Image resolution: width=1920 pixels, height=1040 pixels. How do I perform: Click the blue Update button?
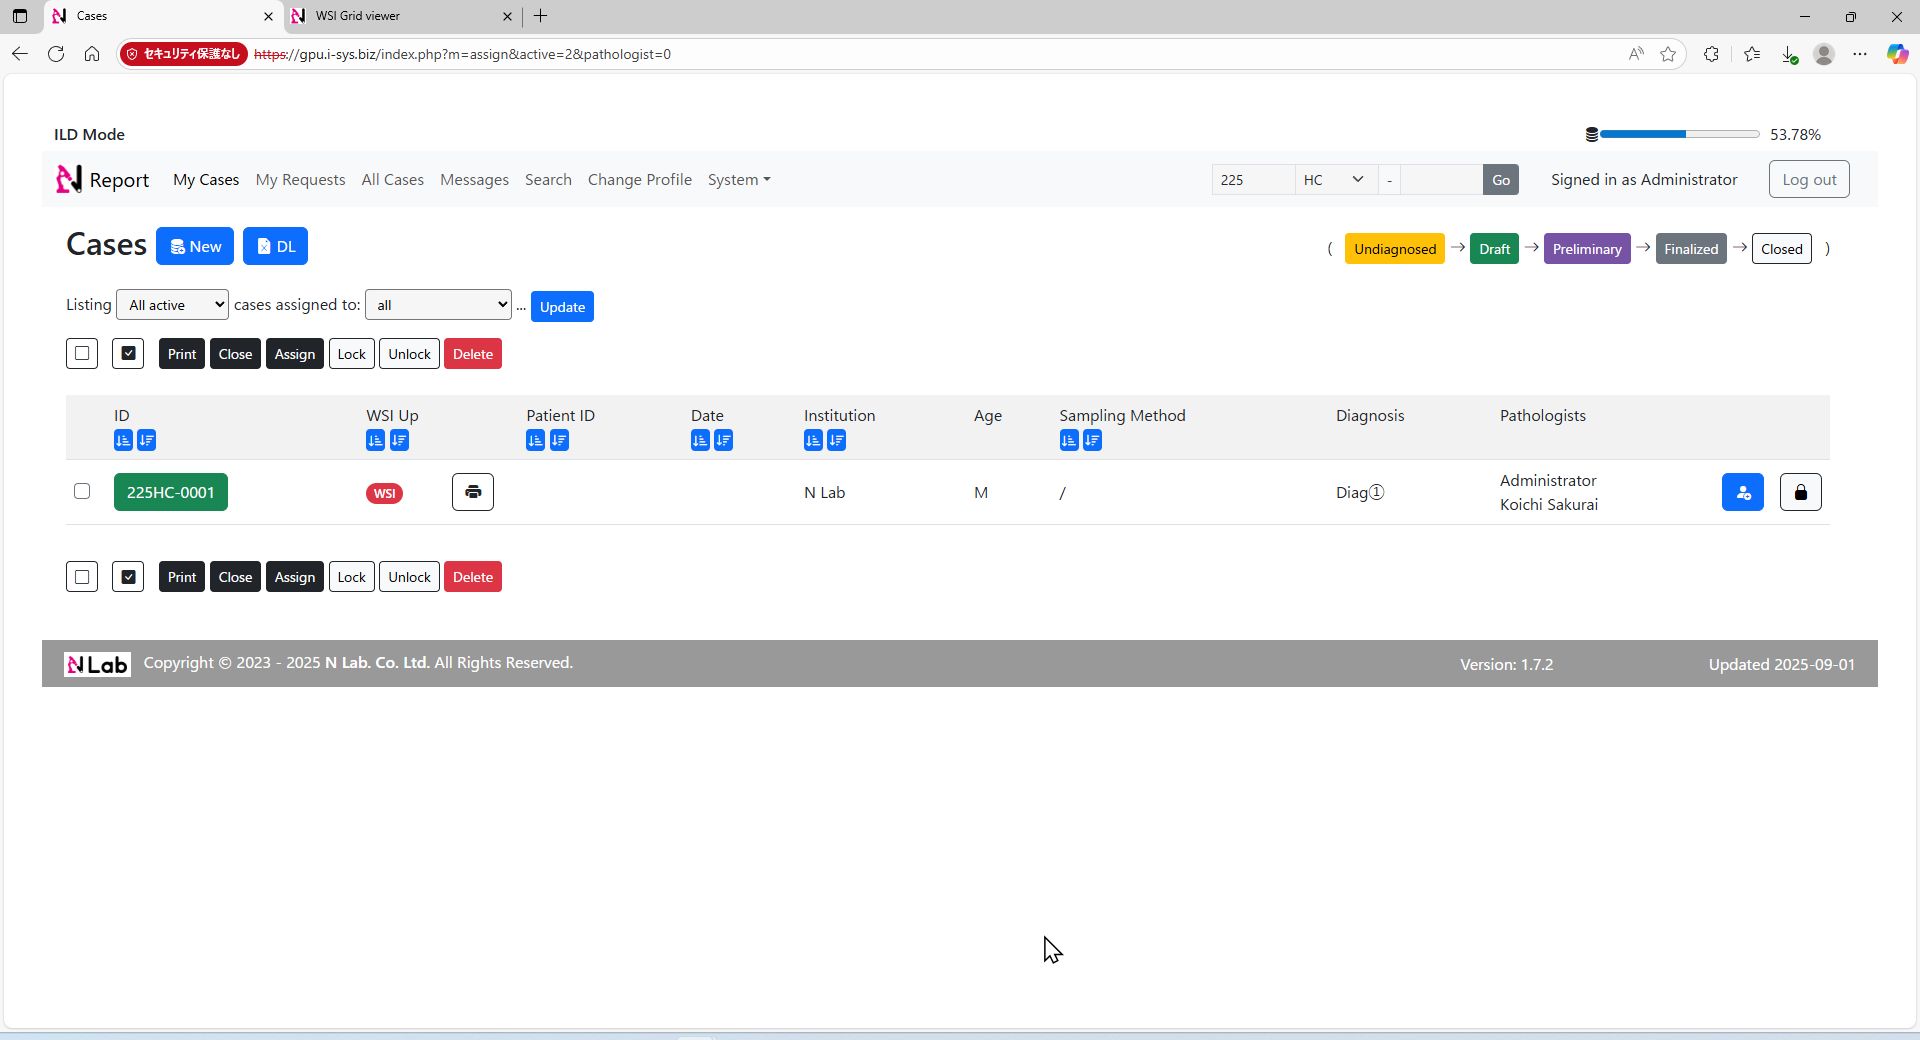(562, 307)
